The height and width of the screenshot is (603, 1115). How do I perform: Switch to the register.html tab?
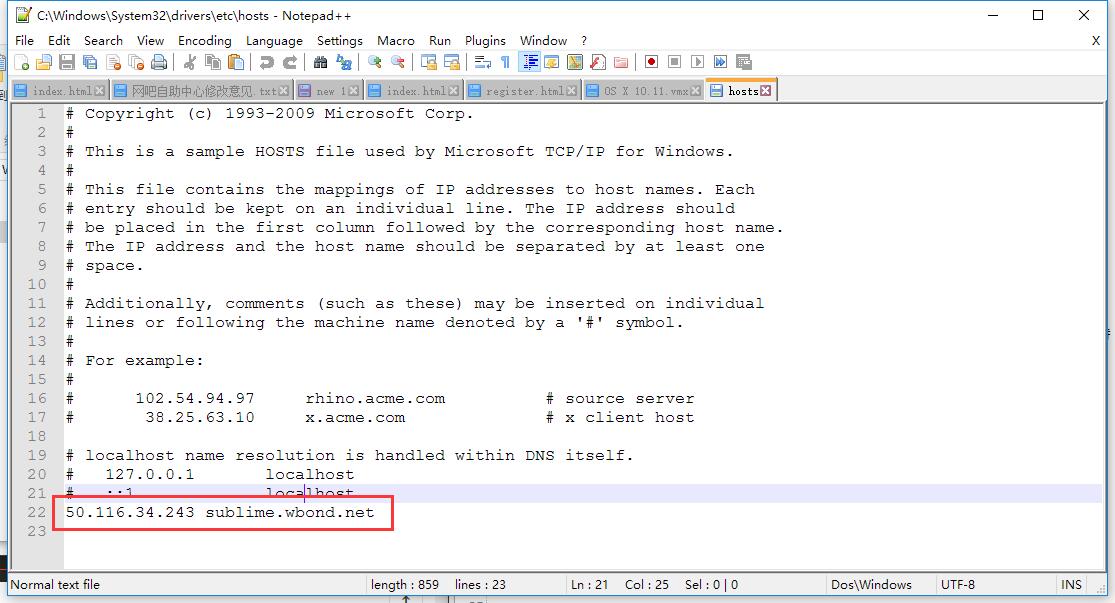pos(524,91)
